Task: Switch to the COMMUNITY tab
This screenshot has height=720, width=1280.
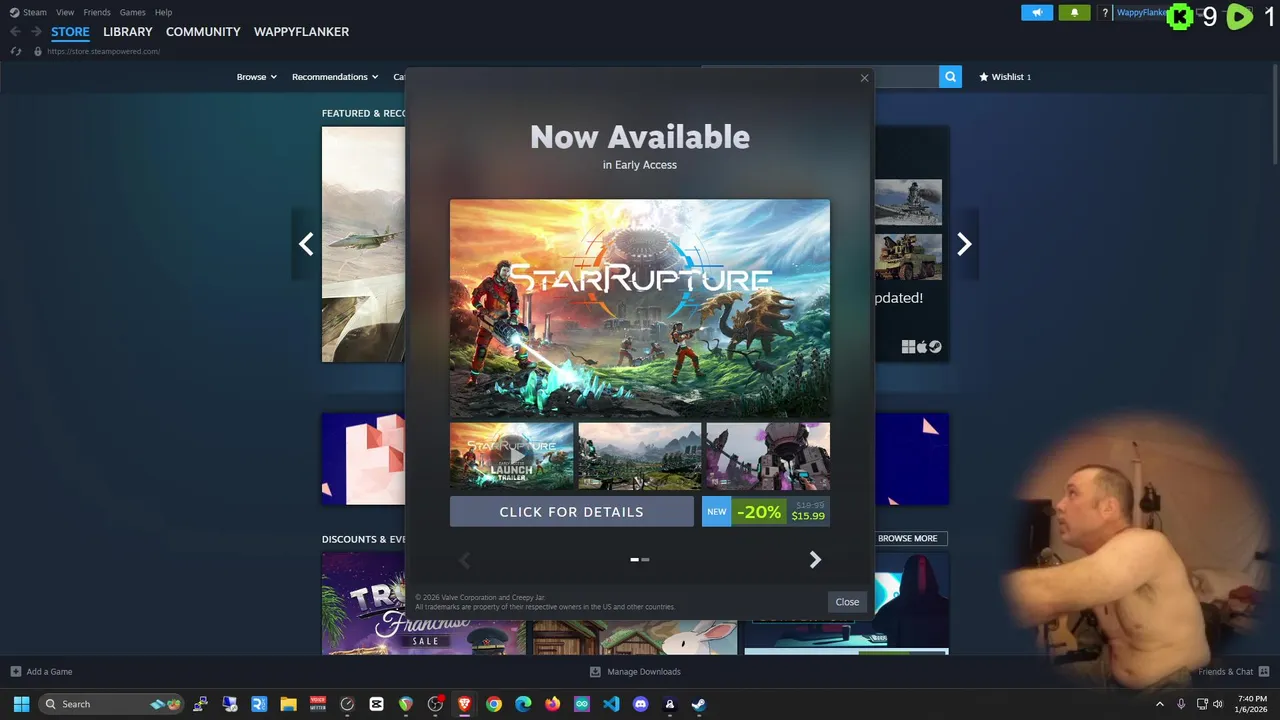Action: click(x=203, y=32)
